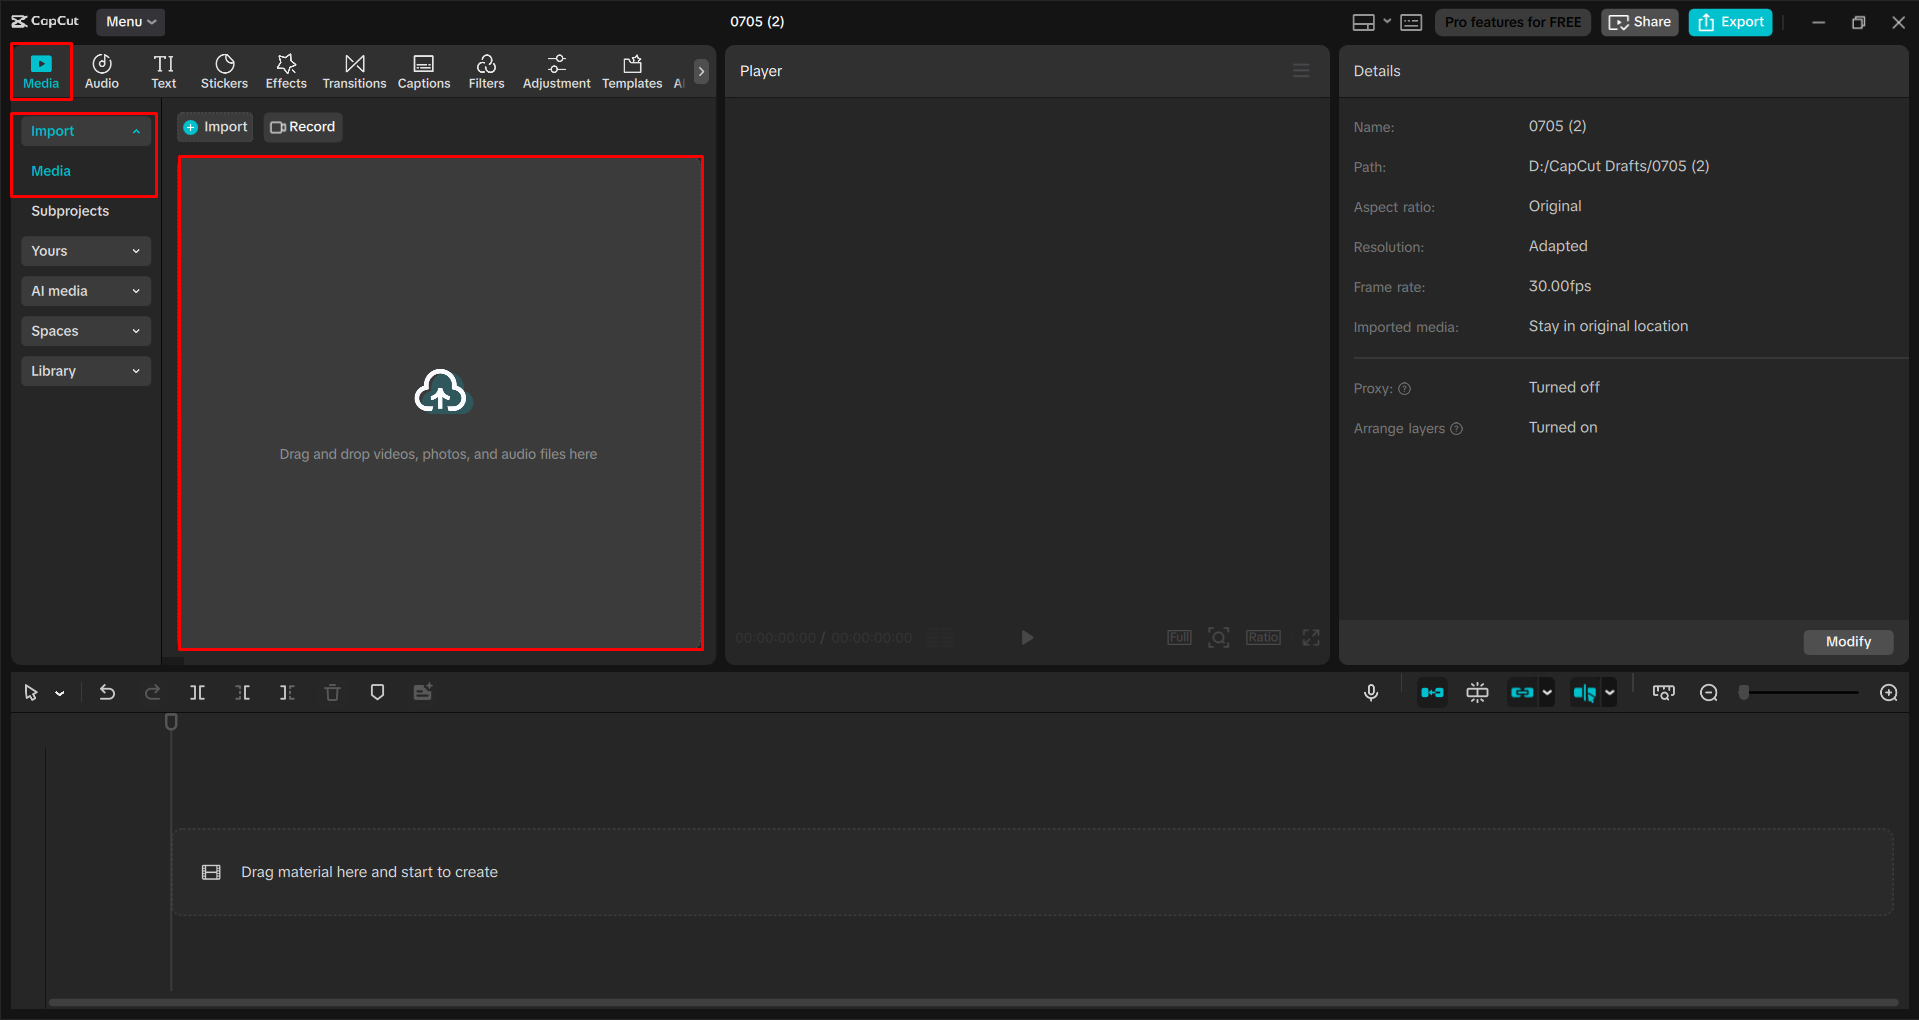
Task: Expand the Yours dropdown in the sidebar
Action: click(x=85, y=251)
